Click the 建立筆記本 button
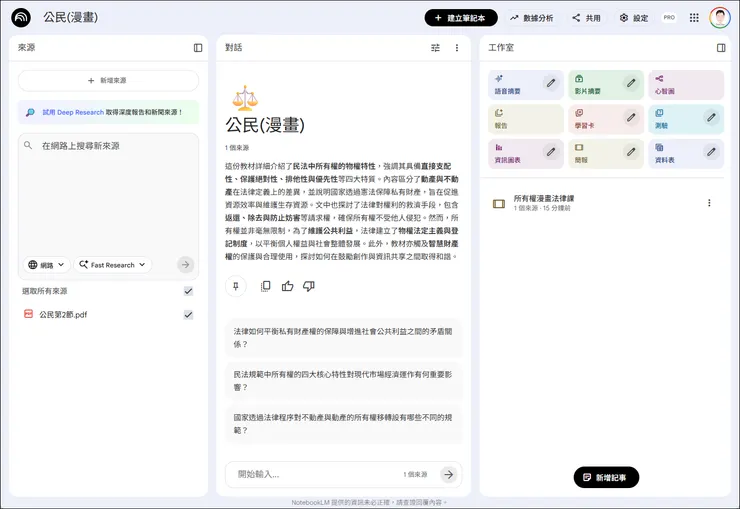The height and width of the screenshot is (509, 740). coord(461,18)
